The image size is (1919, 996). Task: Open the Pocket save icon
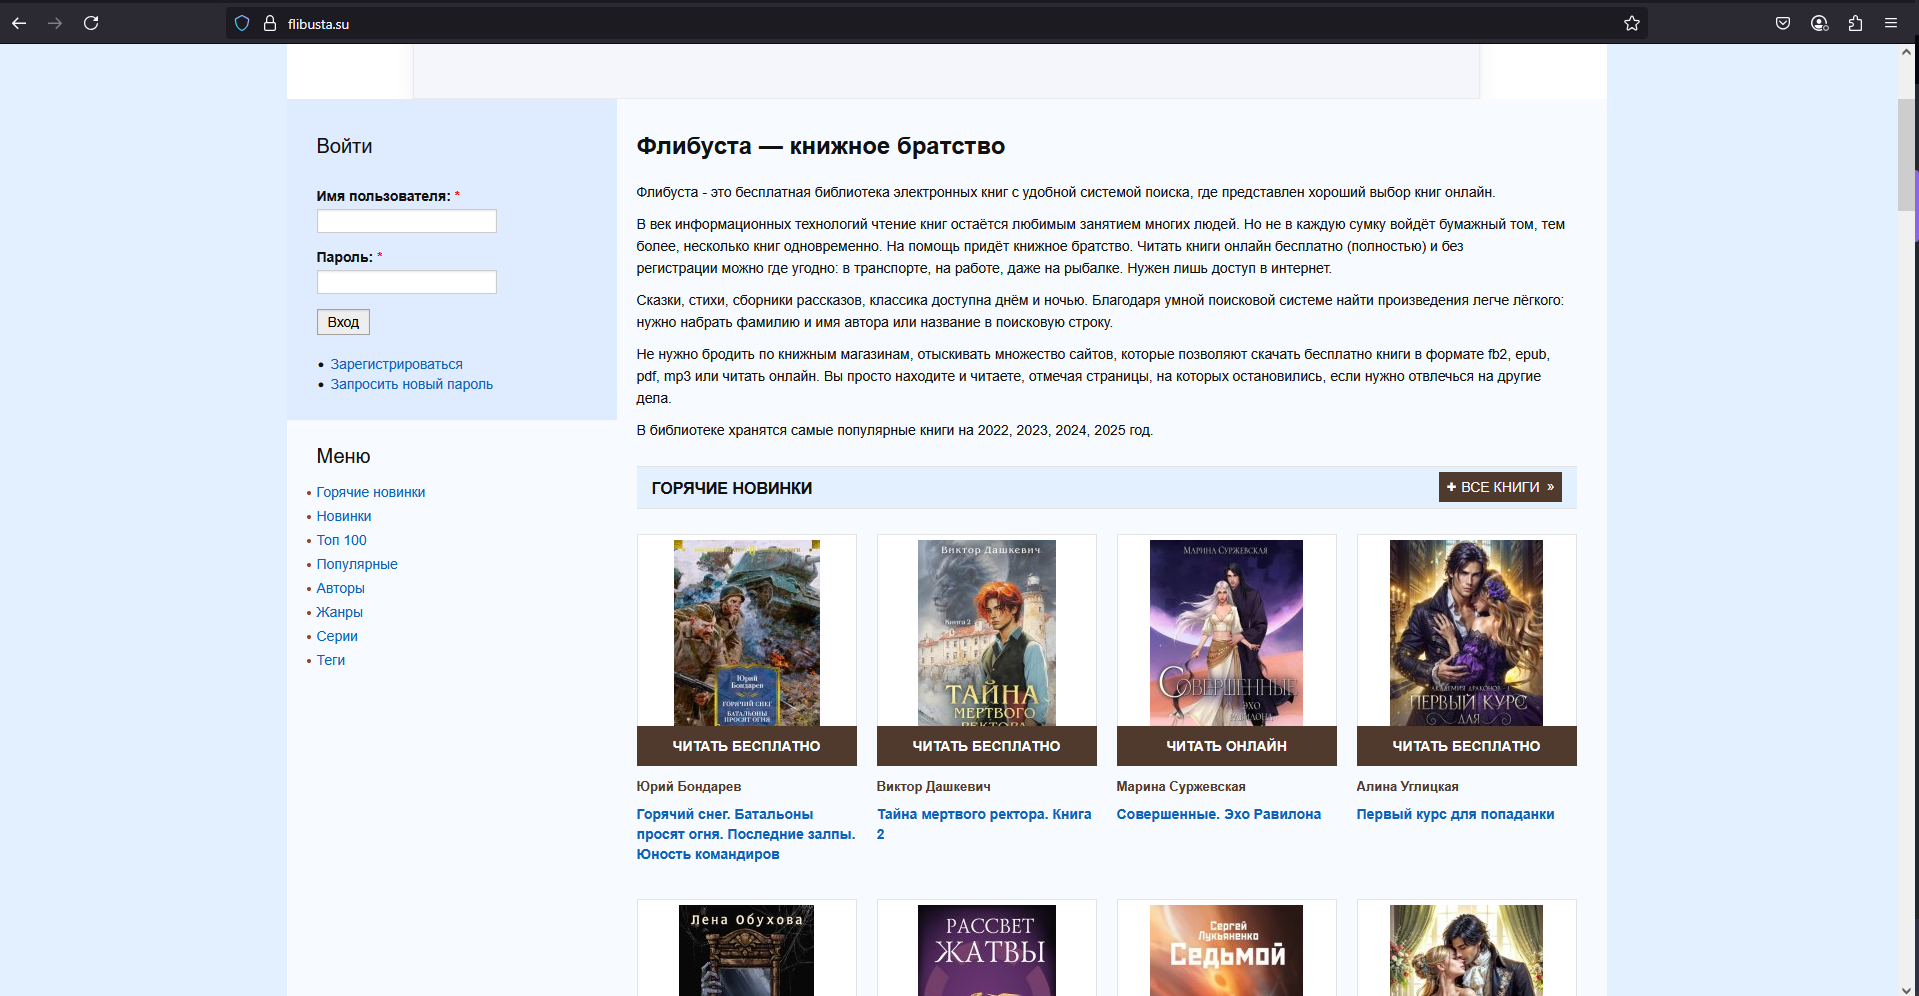(1782, 23)
